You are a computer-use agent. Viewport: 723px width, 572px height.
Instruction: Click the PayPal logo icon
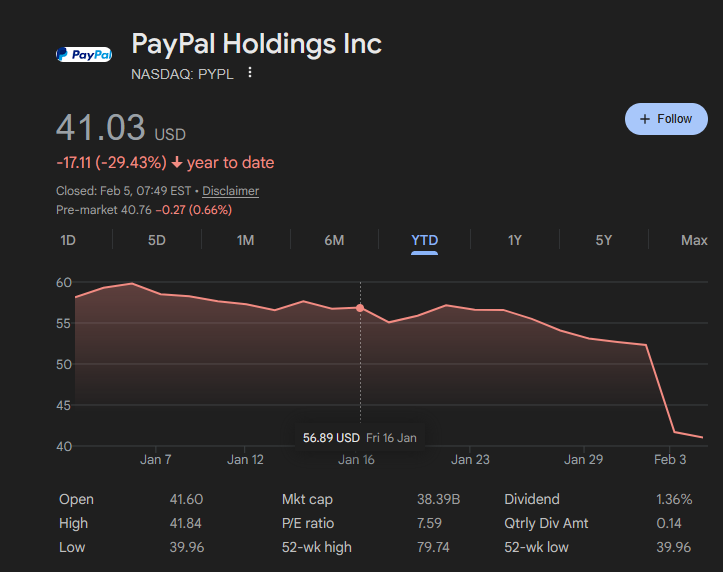[84, 54]
